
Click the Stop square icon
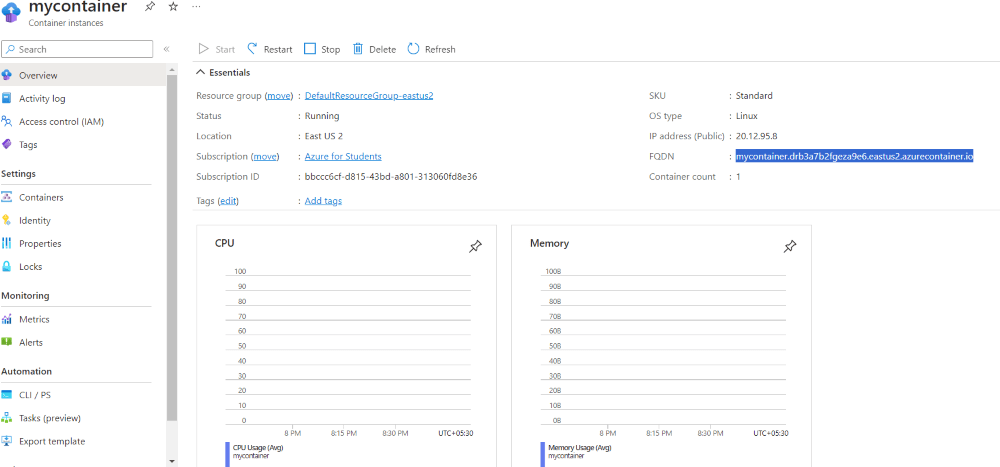coord(310,49)
